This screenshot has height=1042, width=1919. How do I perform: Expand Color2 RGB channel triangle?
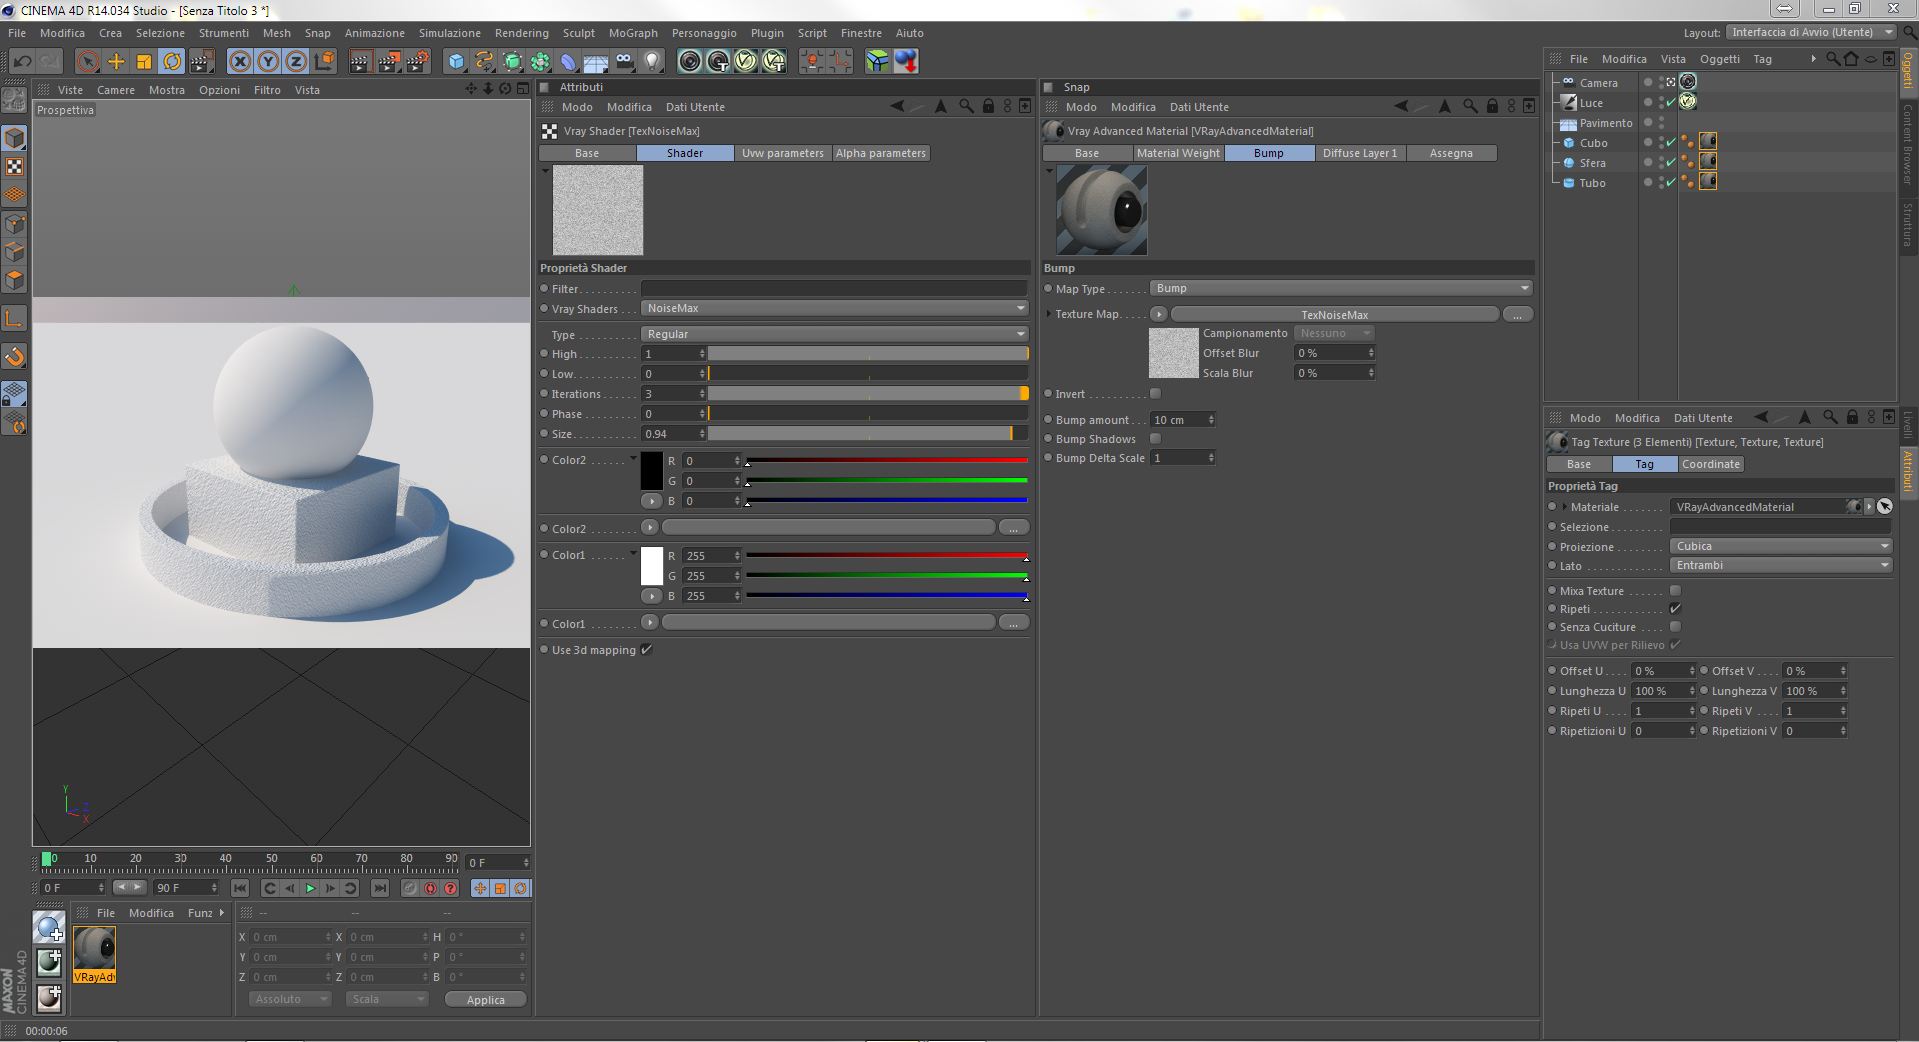[633, 459]
